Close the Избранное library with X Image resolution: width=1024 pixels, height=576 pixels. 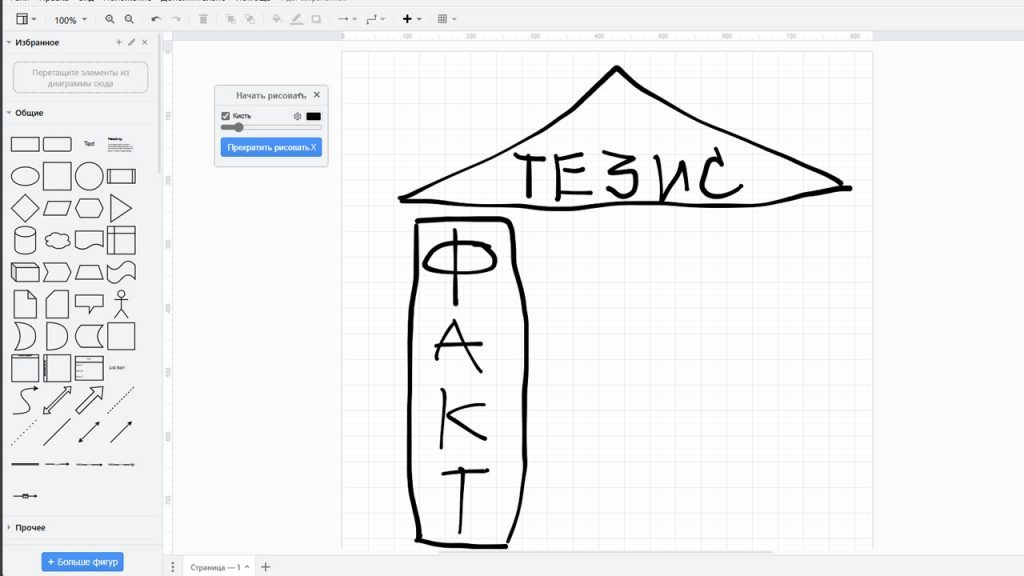144,42
